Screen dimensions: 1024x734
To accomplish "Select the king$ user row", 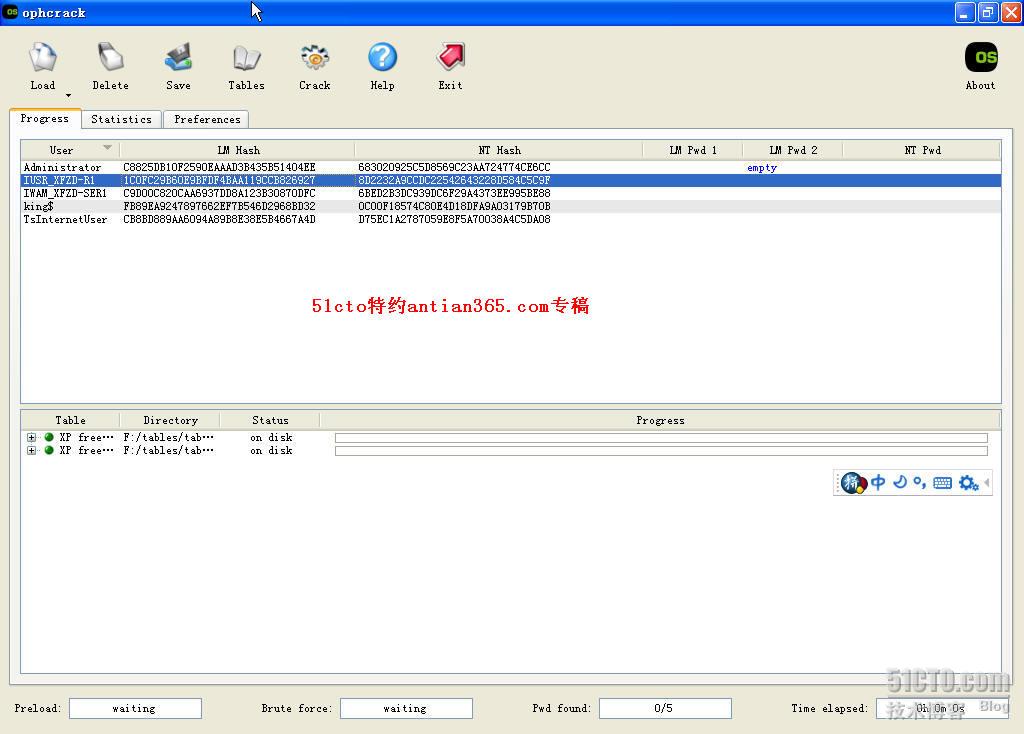I will pyautogui.click(x=511, y=206).
